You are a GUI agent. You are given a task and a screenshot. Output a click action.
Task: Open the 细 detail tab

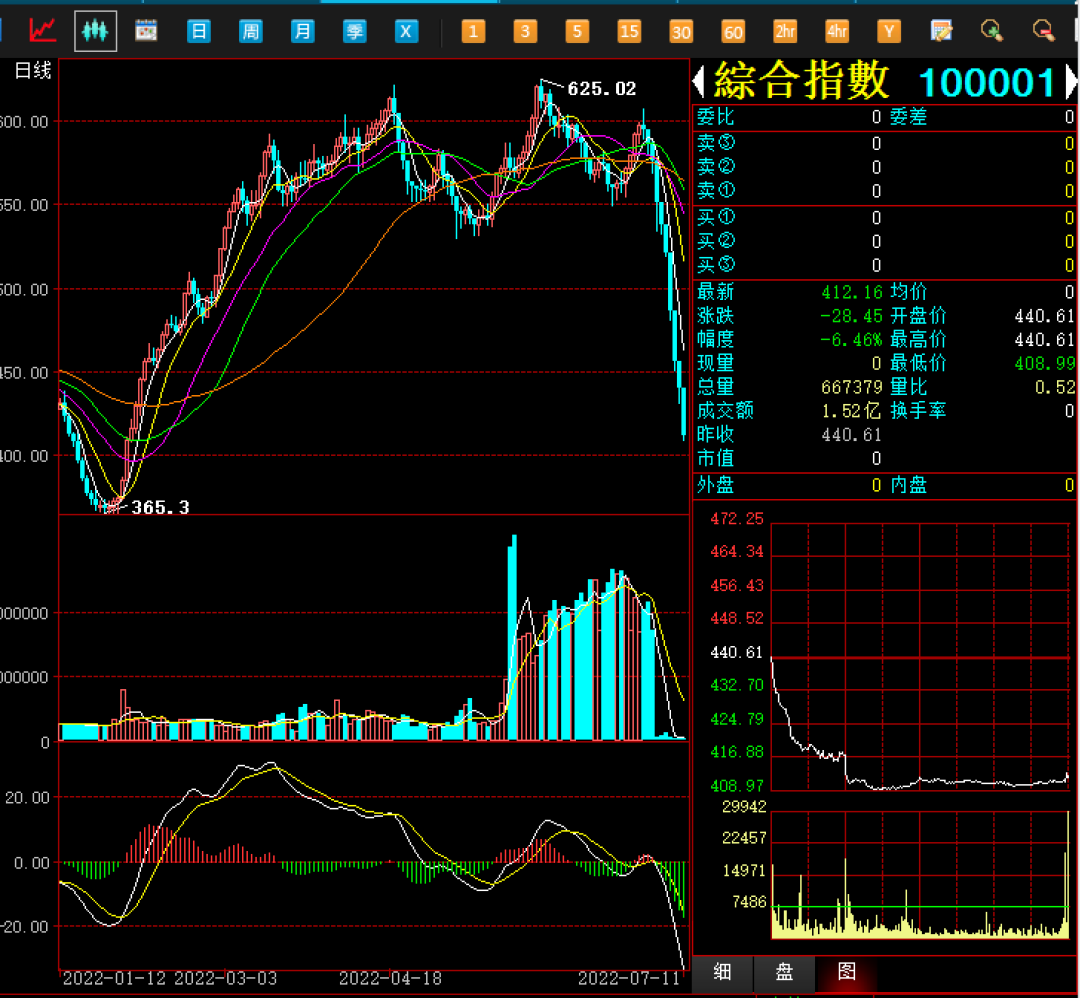723,972
